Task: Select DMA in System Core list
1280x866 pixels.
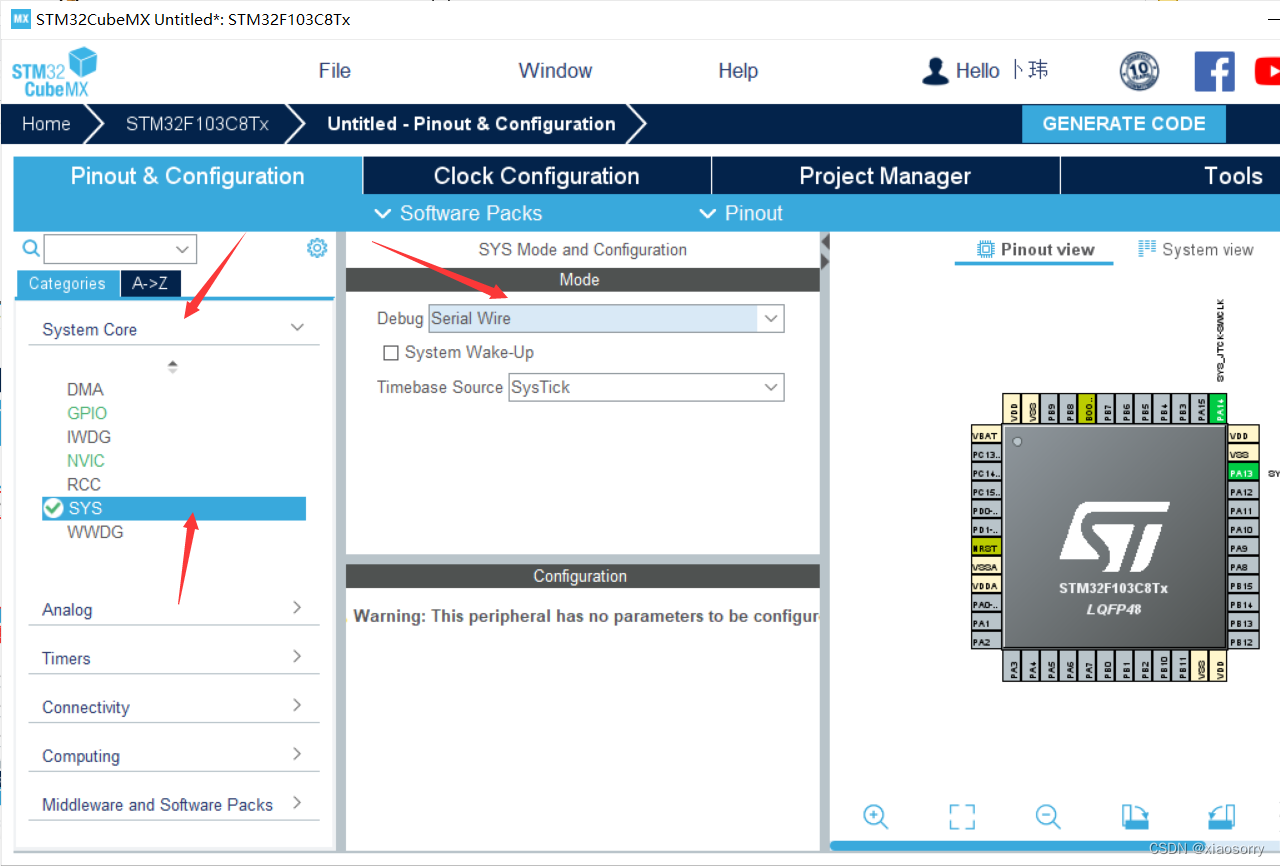Action: click(x=85, y=389)
